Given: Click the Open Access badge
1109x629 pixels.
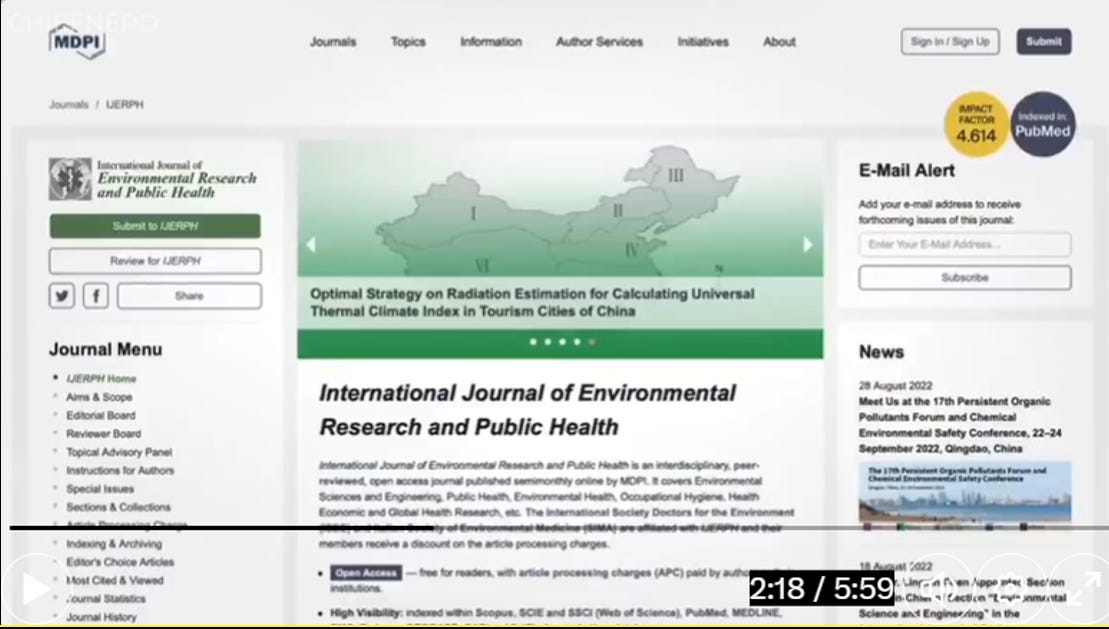Looking at the screenshot, I should pyautogui.click(x=366, y=573).
